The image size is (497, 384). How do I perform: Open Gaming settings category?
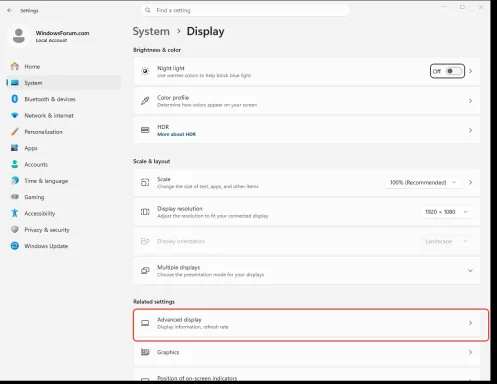64,197
